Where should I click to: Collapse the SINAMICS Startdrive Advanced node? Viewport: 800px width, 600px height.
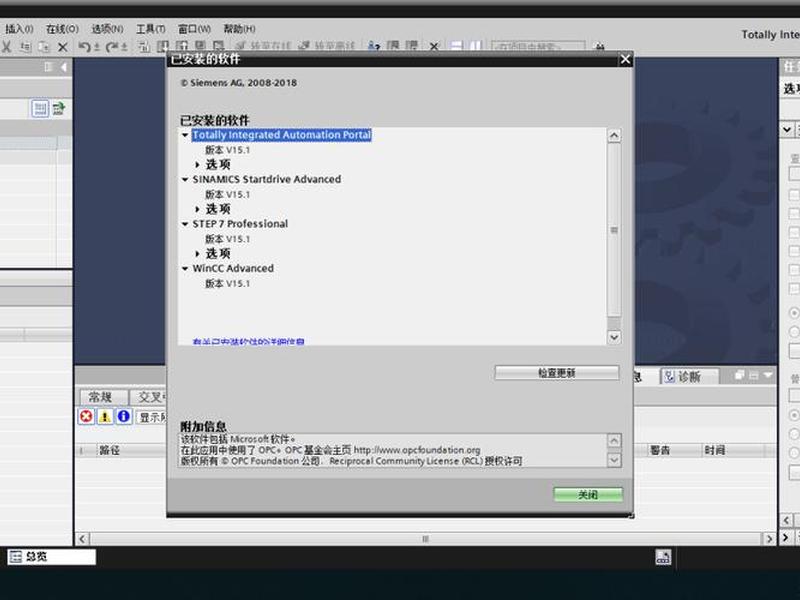[x=185, y=180]
